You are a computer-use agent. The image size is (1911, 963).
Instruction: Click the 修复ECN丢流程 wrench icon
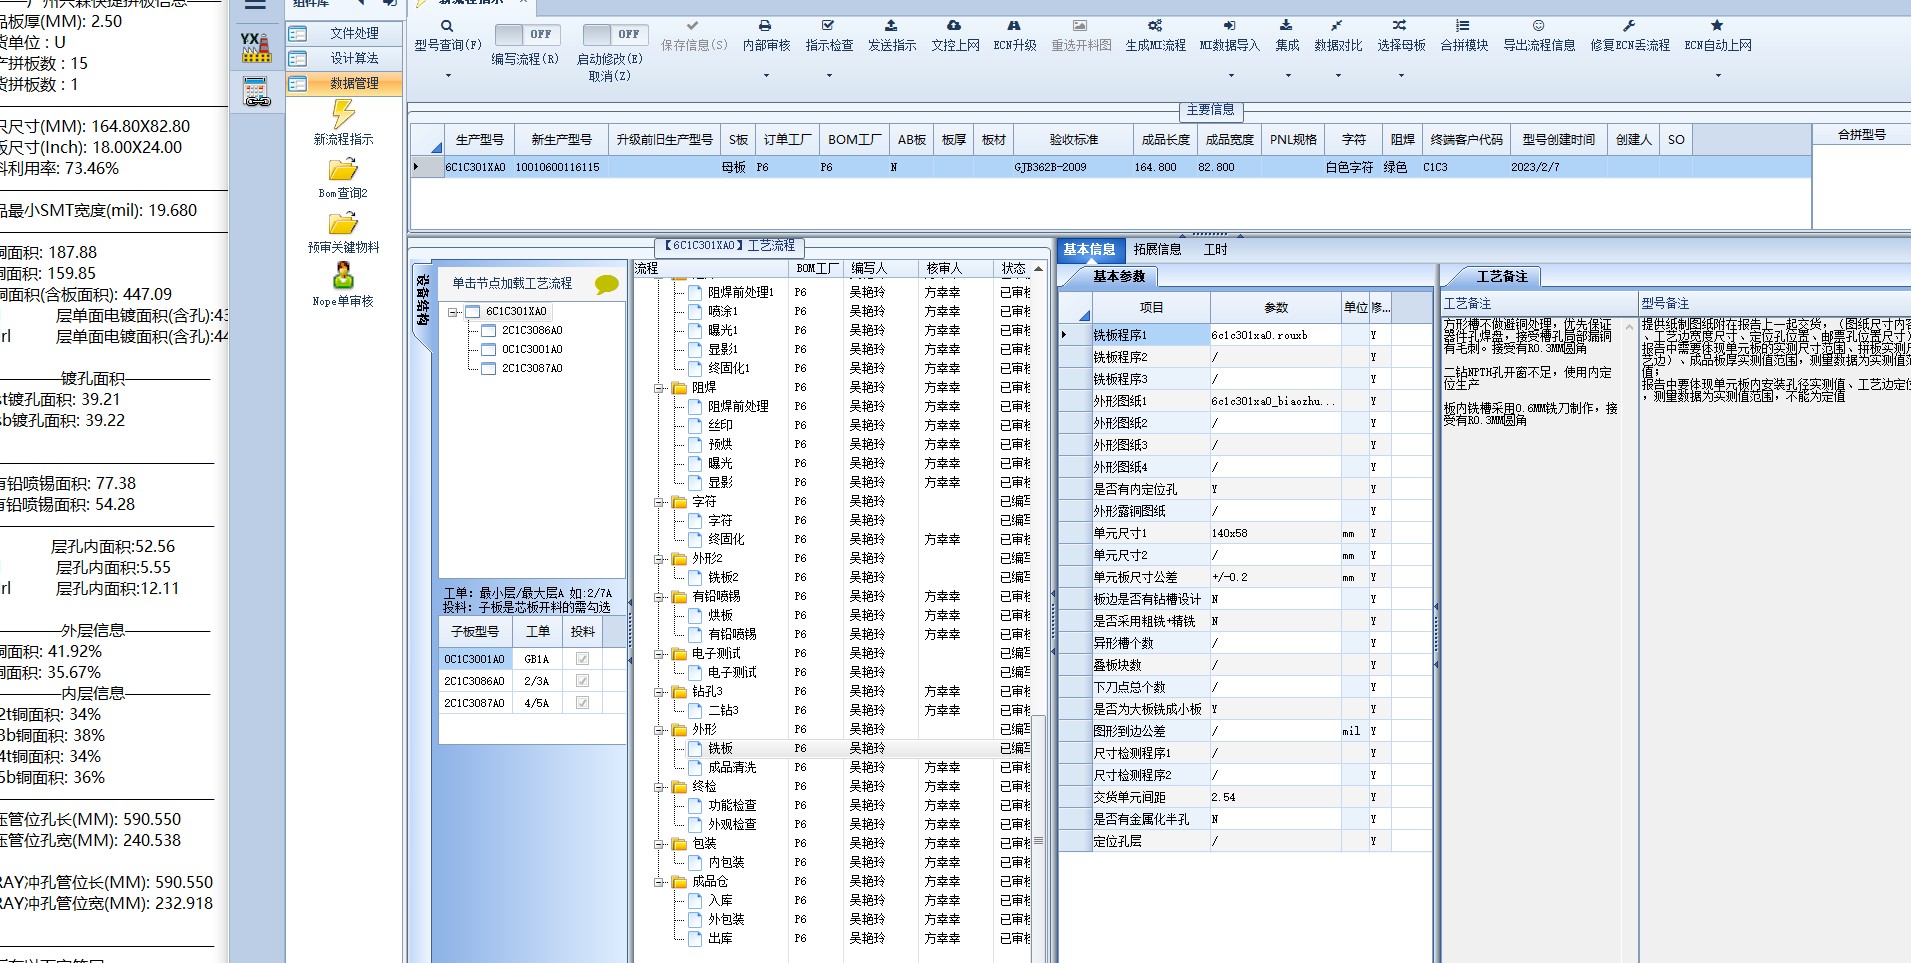tap(1629, 26)
